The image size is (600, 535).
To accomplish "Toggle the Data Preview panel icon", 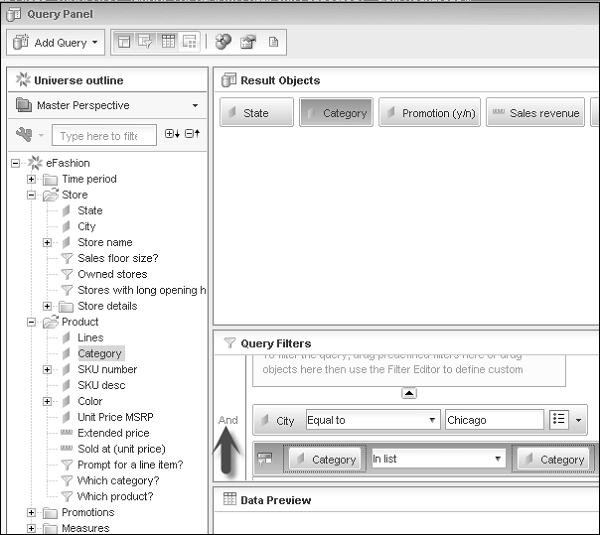I will 168,42.
